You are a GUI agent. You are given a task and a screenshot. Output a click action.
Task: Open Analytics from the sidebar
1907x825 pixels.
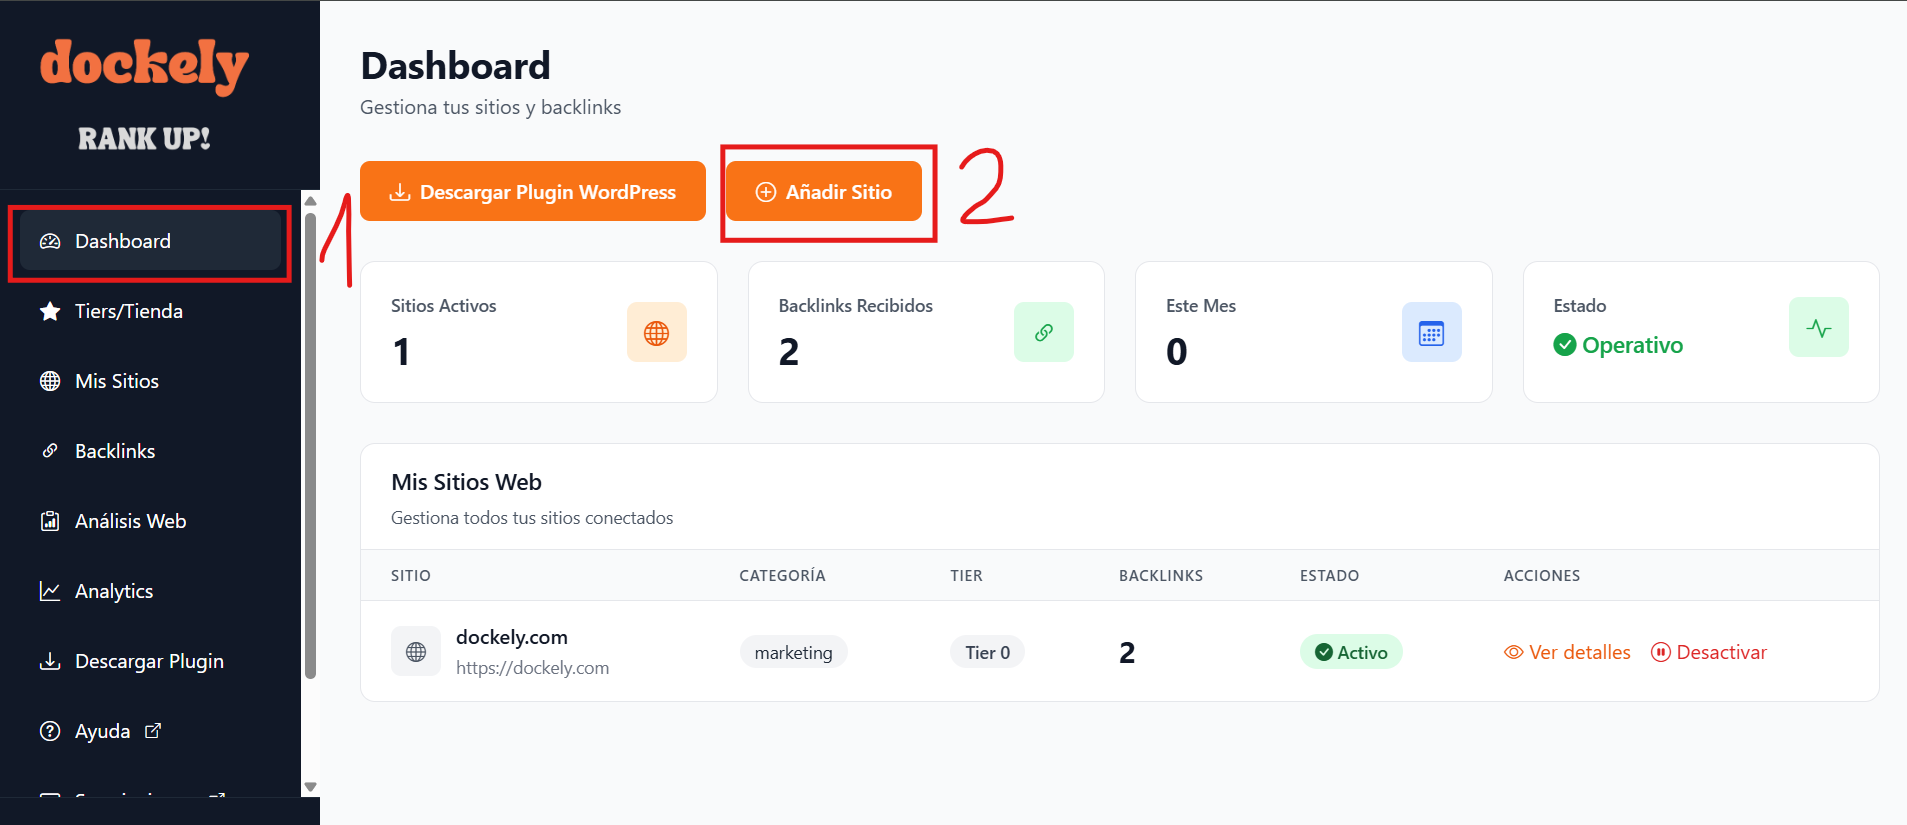(x=113, y=591)
